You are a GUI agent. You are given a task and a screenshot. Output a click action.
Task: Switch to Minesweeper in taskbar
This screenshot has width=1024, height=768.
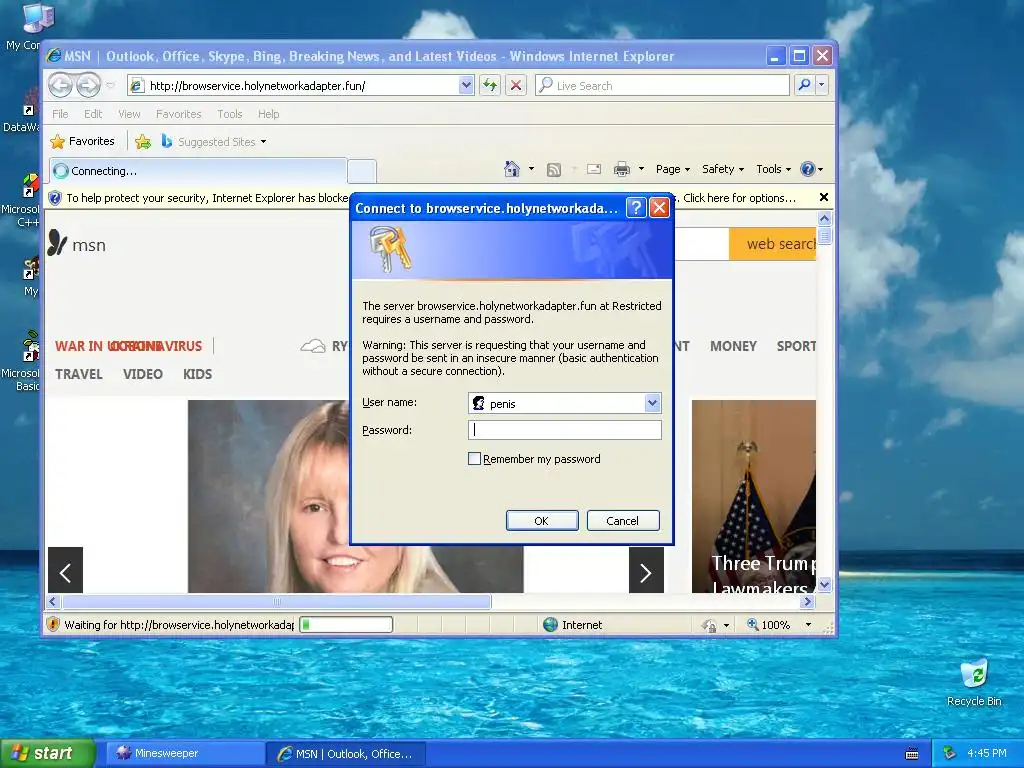(185, 753)
